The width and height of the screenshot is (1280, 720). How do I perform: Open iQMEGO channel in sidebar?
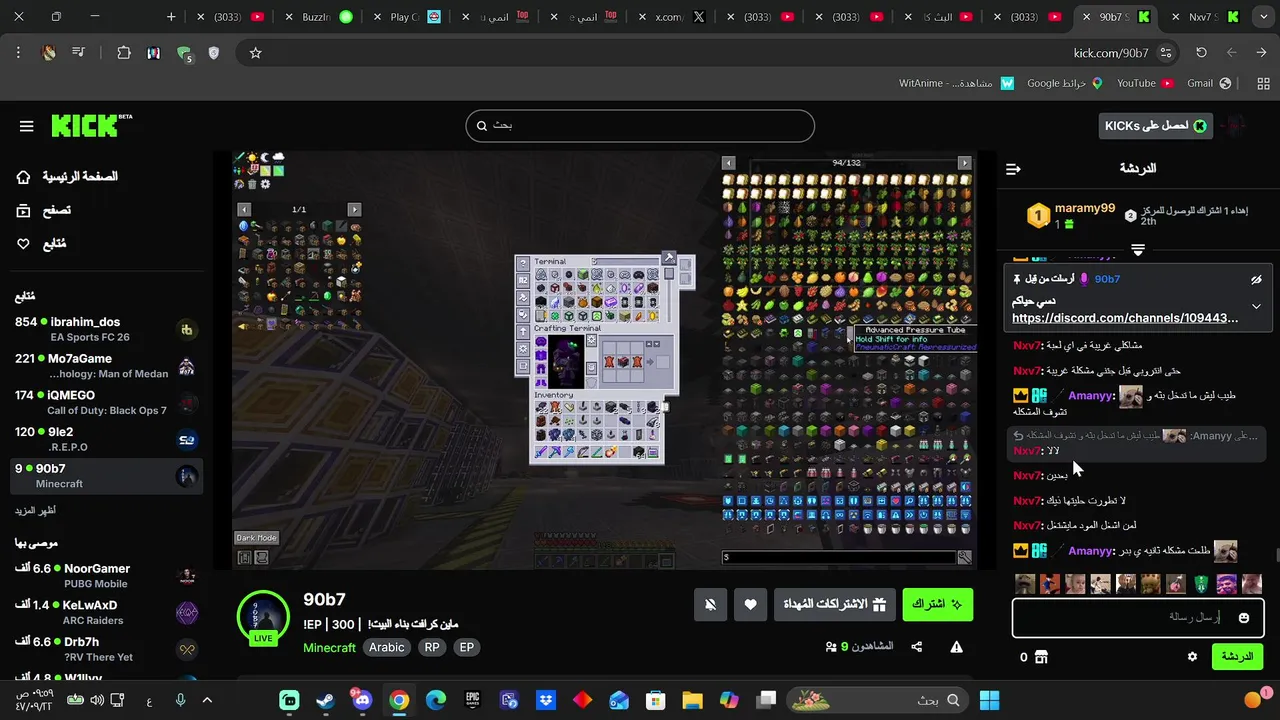pos(105,402)
